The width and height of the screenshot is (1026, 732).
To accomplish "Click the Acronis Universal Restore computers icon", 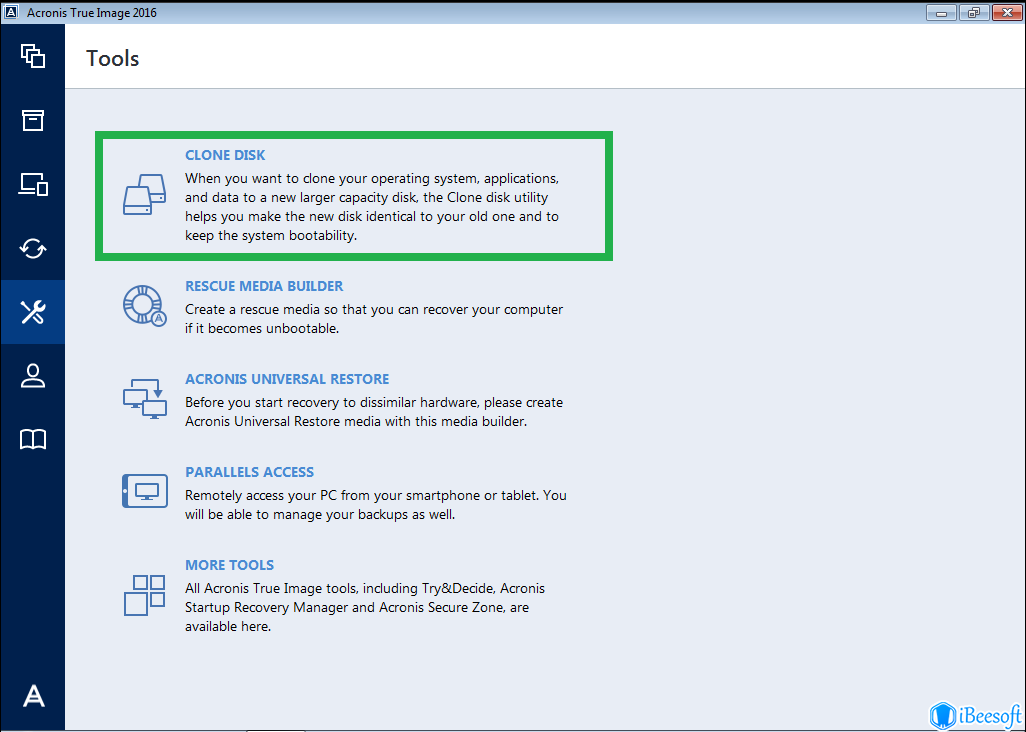I will tap(145, 398).
